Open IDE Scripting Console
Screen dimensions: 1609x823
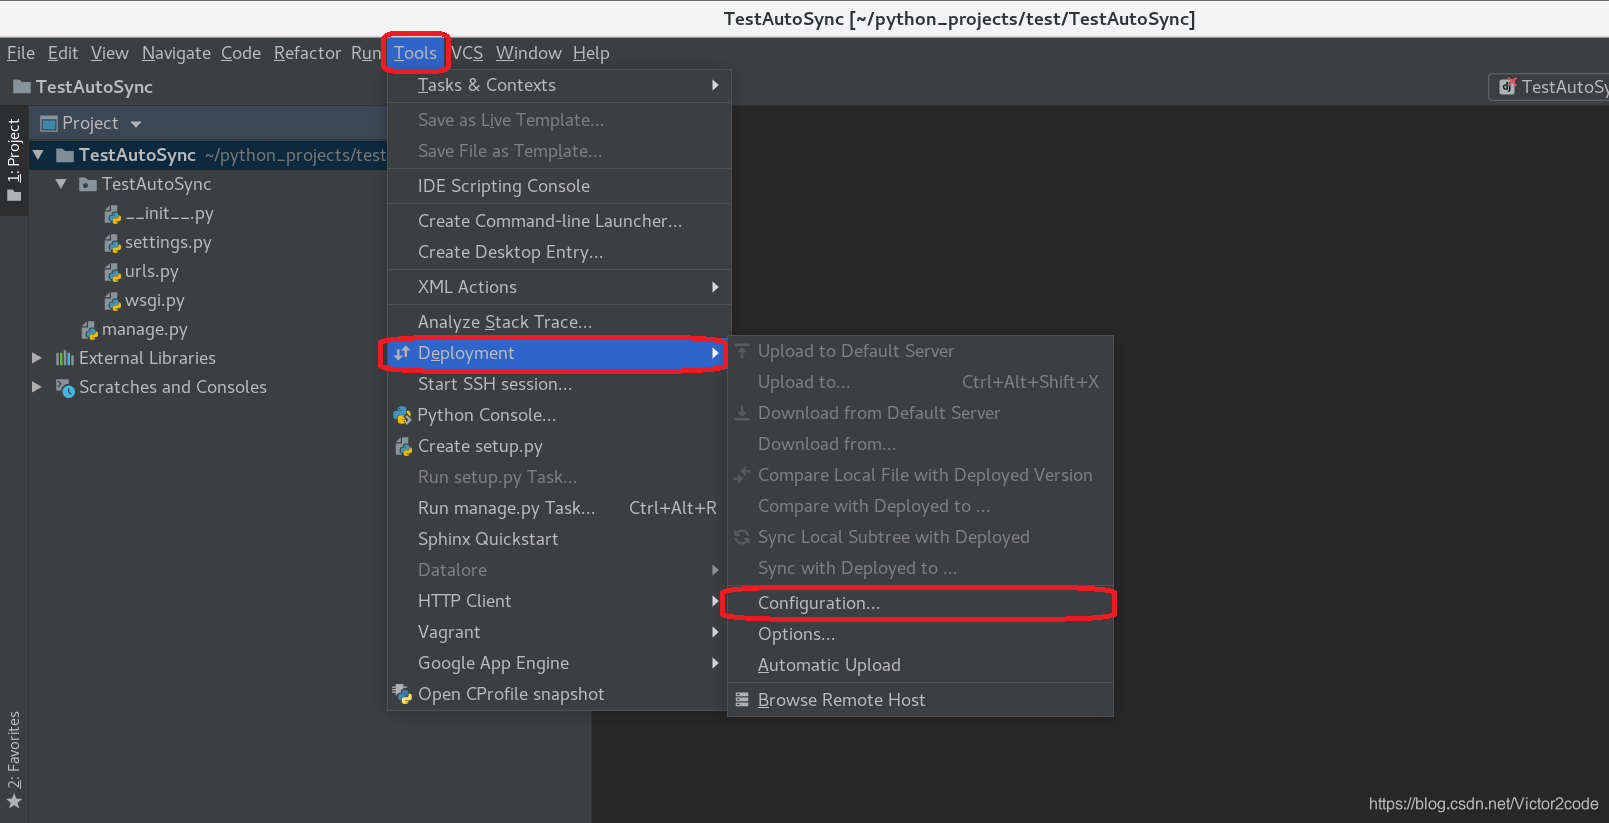click(559, 186)
